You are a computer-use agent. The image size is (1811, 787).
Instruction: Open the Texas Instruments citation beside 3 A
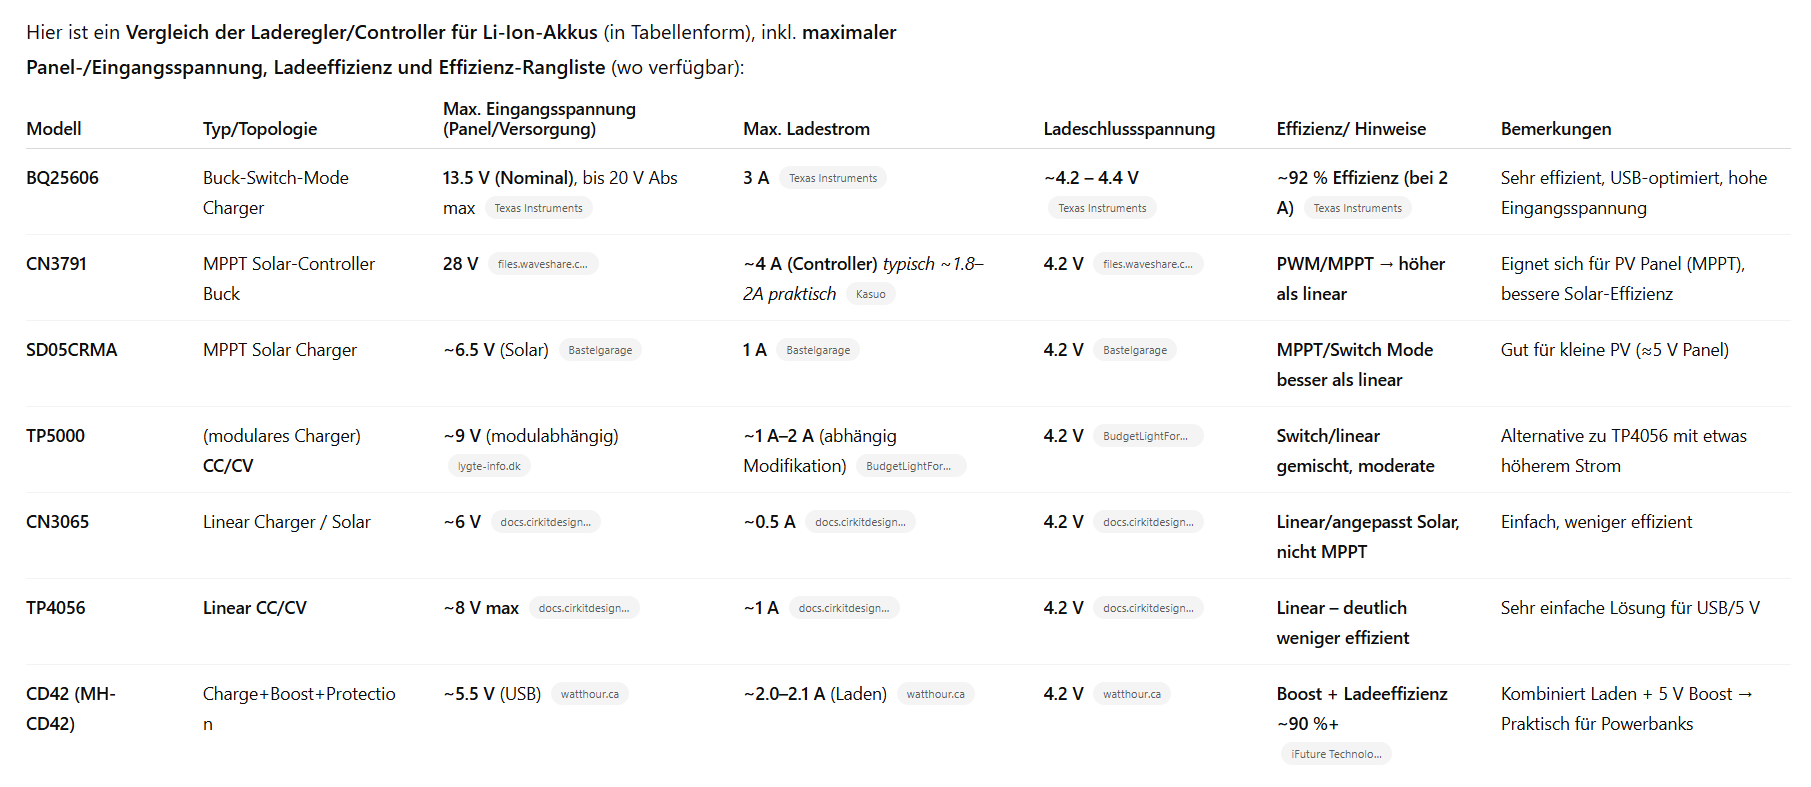pyautogui.click(x=832, y=178)
